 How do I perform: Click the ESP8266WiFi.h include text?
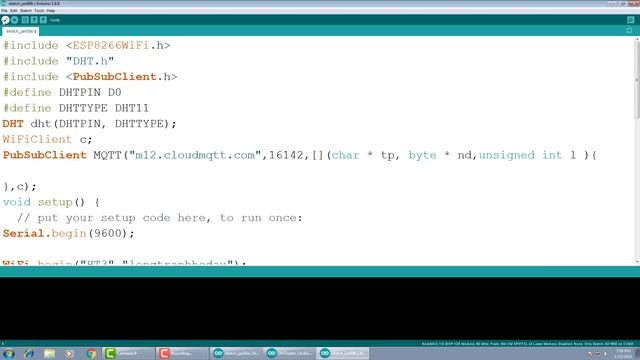pyautogui.click(x=118, y=45)
